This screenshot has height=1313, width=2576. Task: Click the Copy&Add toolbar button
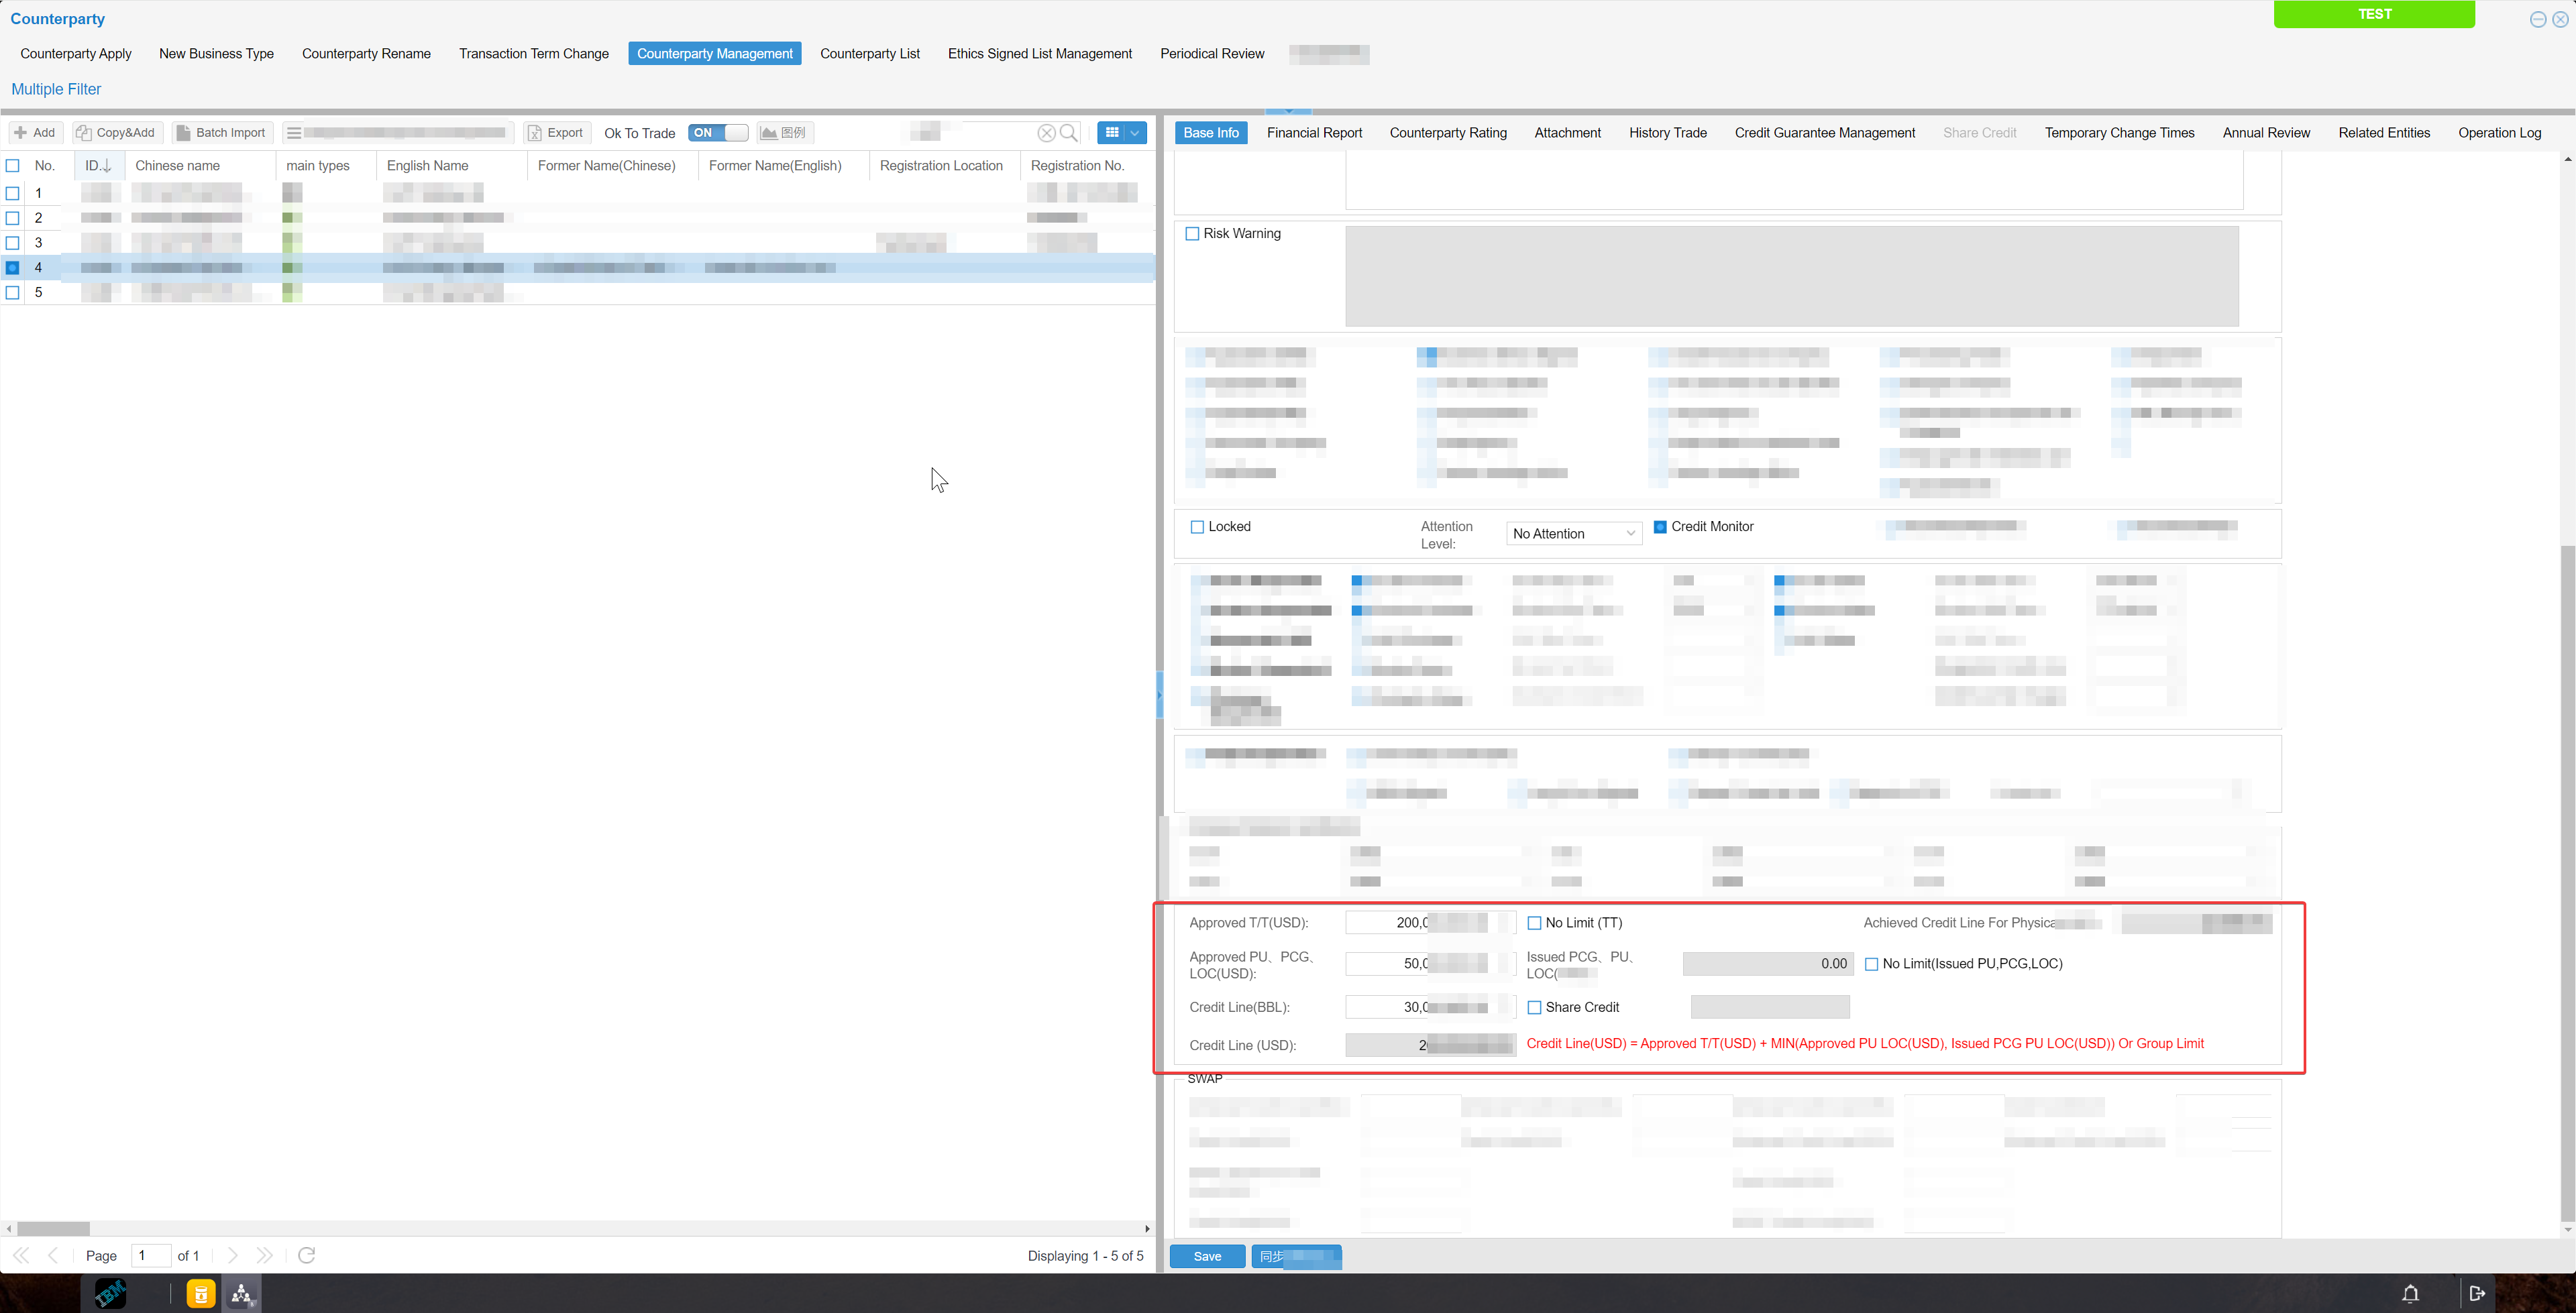point(116,133)
